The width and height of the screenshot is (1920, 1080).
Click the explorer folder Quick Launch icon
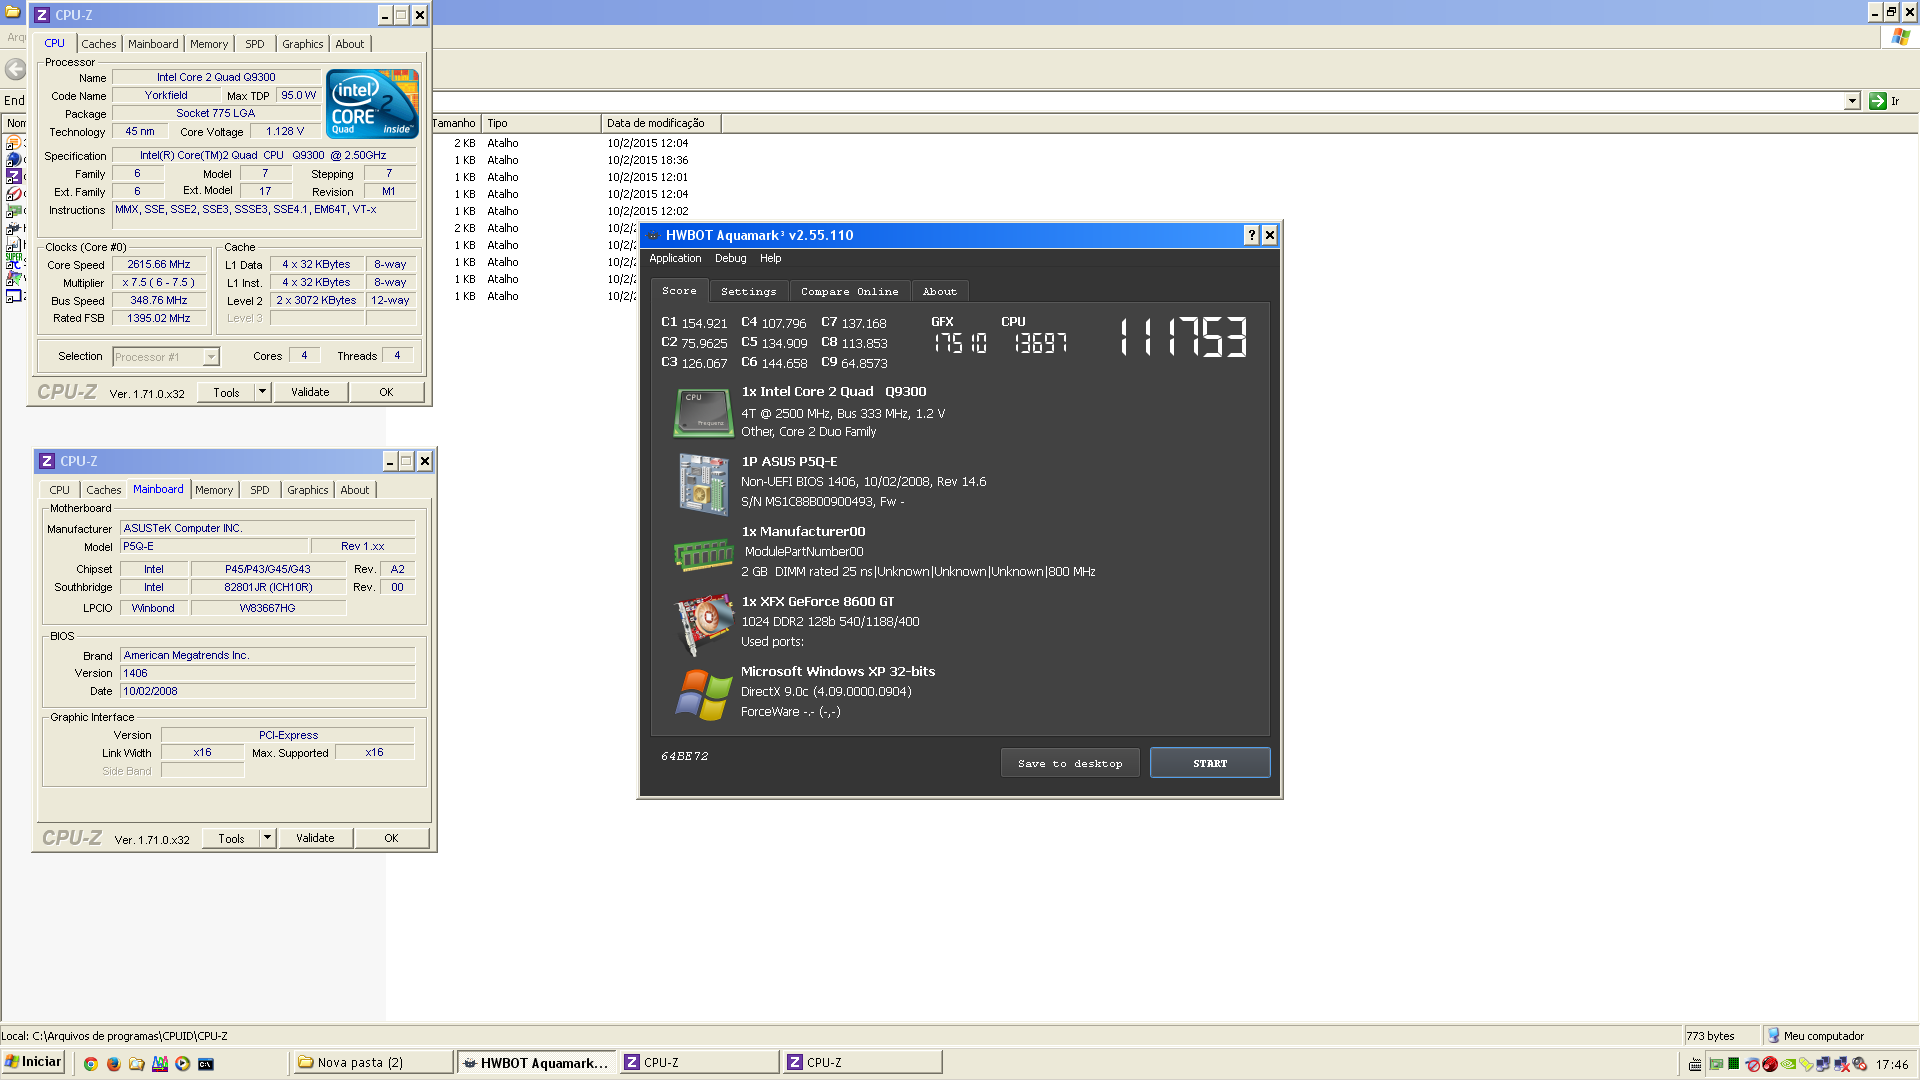pyautogui.click(x=136, y=1064)
